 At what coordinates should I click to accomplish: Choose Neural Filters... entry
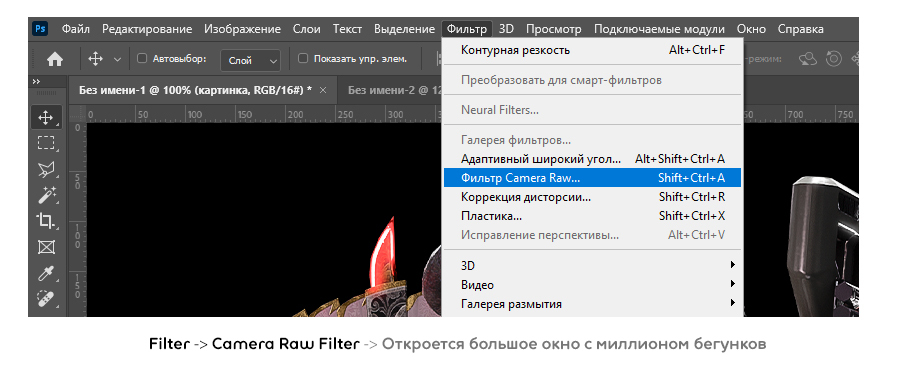(x=592, y=110)
